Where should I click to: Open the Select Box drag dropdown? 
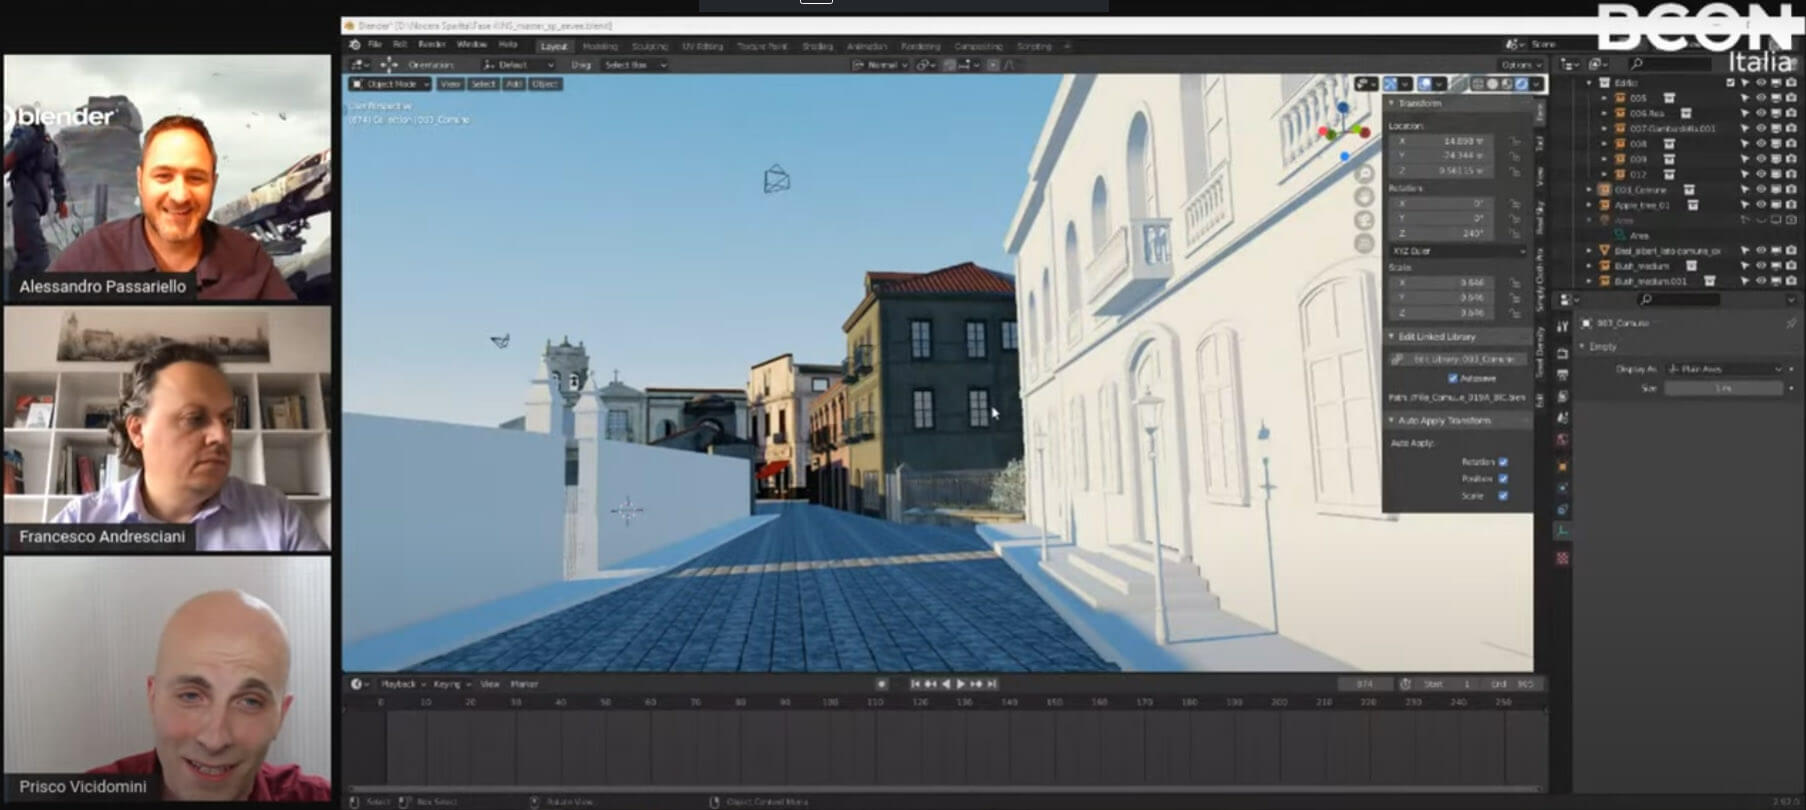(635, 65)
